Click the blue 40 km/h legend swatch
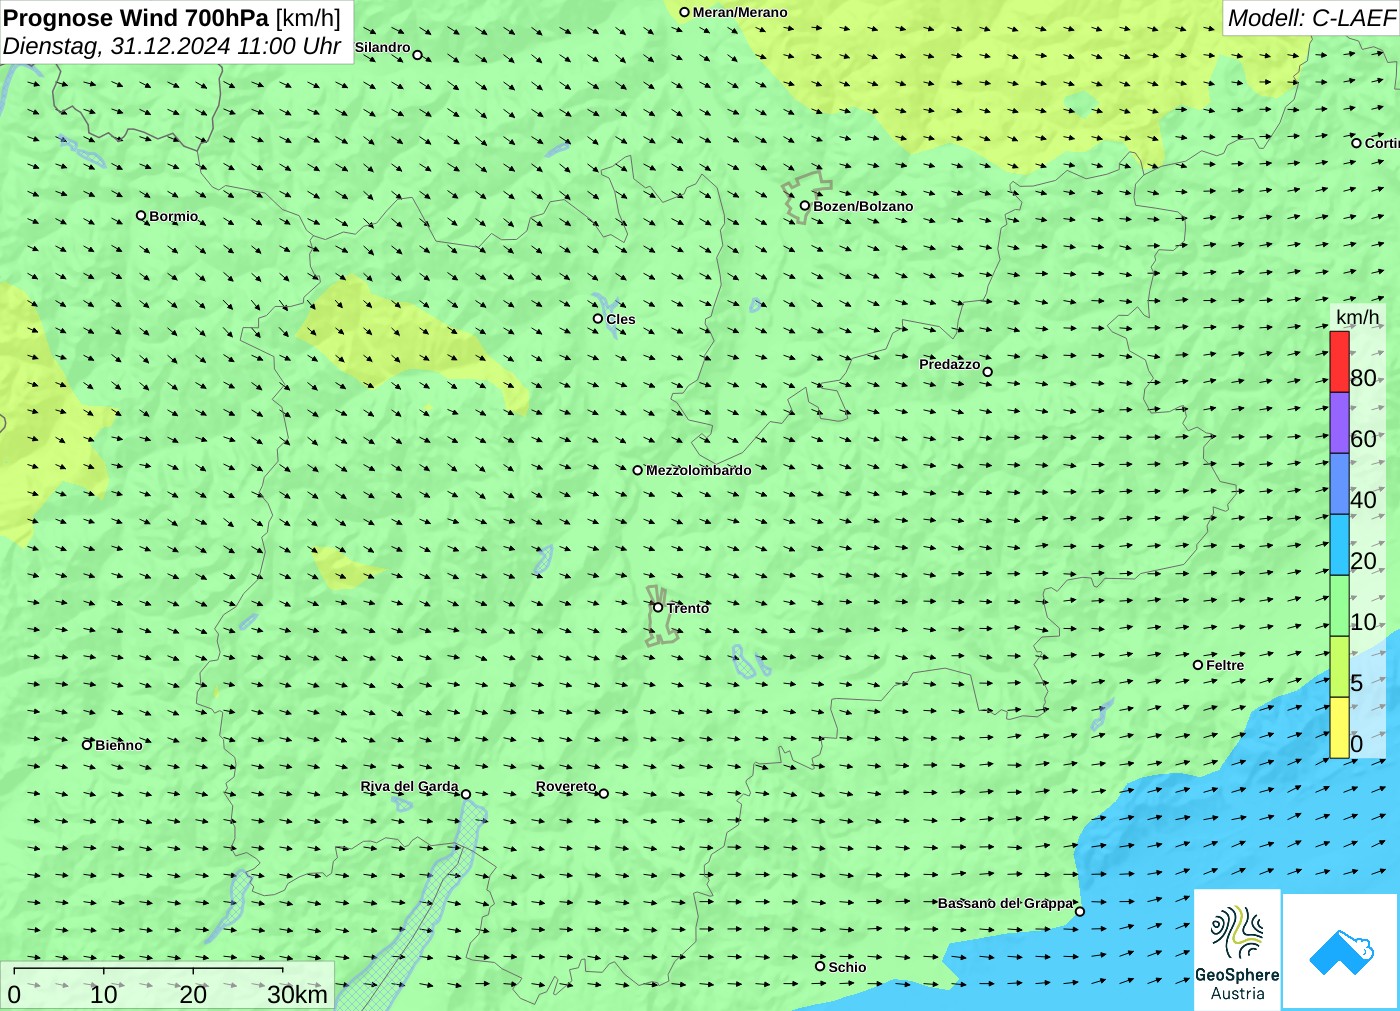 (x=1339, y=484)
